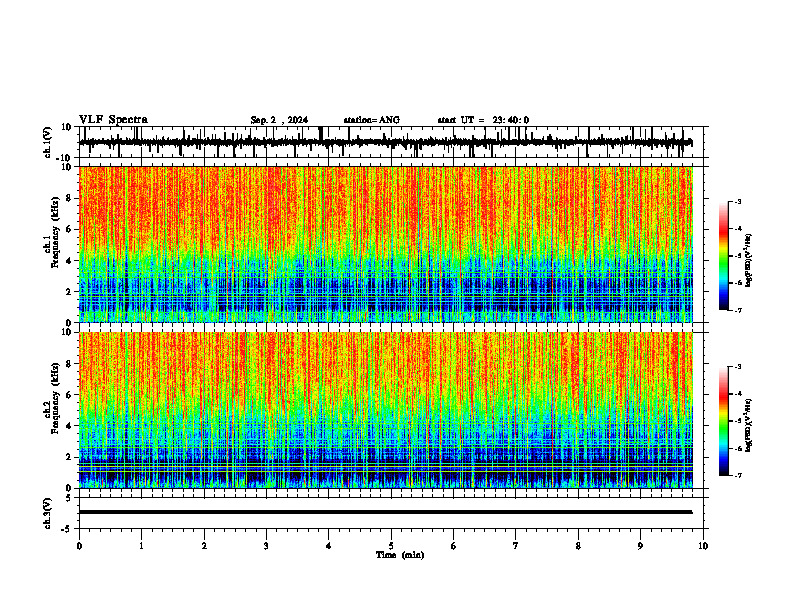Click the "station=ANG" header label
Viewport: 792px width, 612px height.
371,120
